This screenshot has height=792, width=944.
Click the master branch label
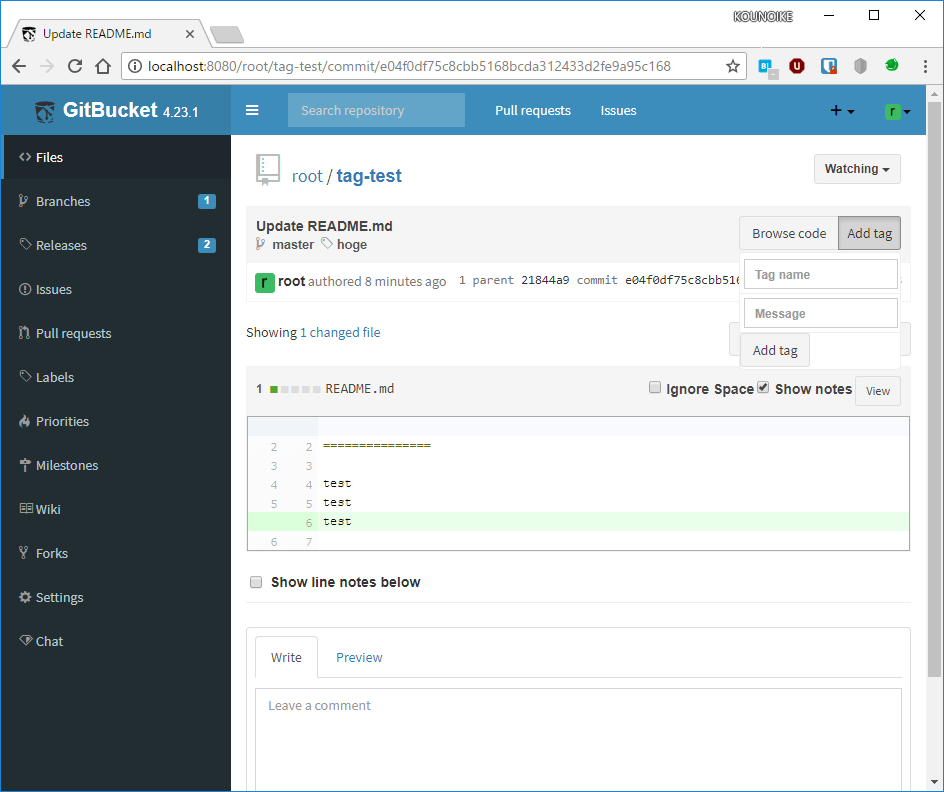tap(293, 244)
